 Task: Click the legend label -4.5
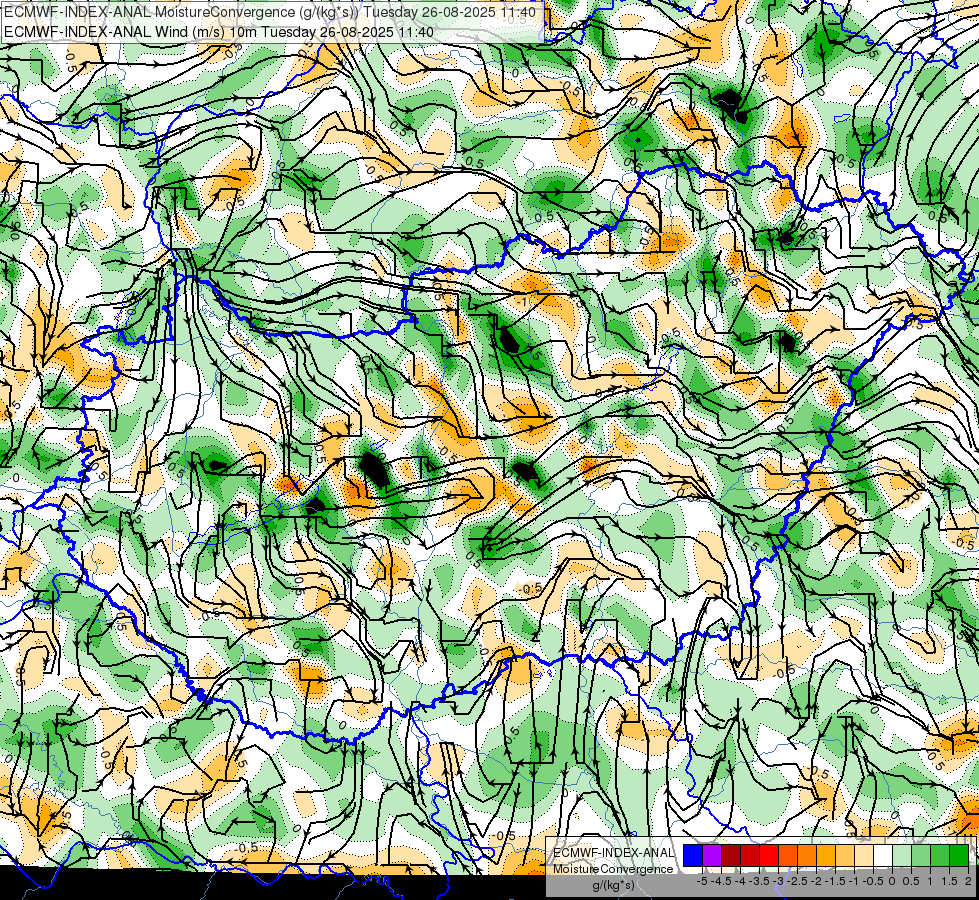721,881
